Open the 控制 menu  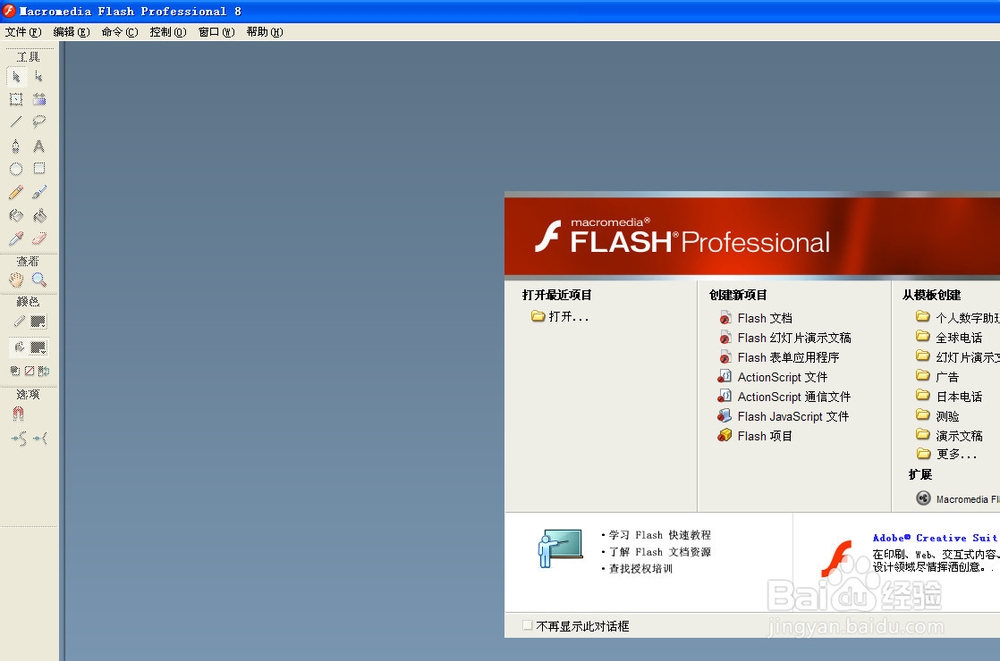(168, 32)
